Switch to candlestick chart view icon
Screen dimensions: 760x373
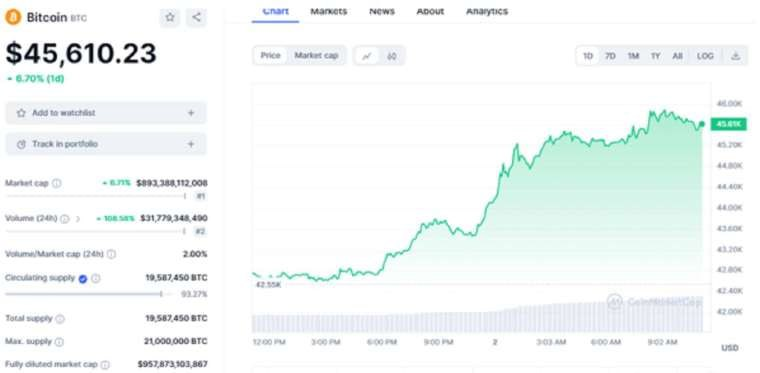coord(392,56)
